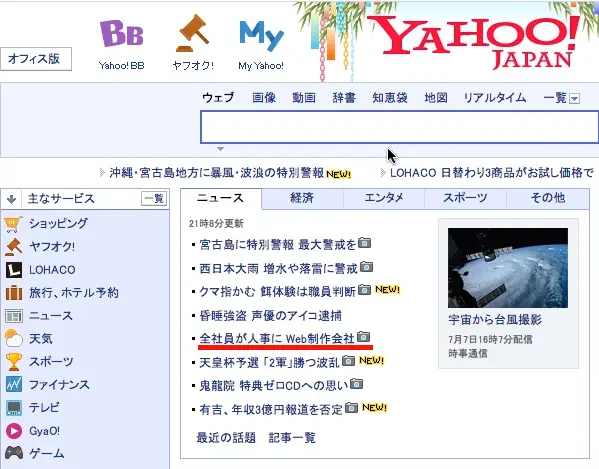Viewport: 599px width, 469px height.
Task: Open the 全社員が人事に Web制作会社 headline
Action: pyautogui.click(x=277, y=338)
